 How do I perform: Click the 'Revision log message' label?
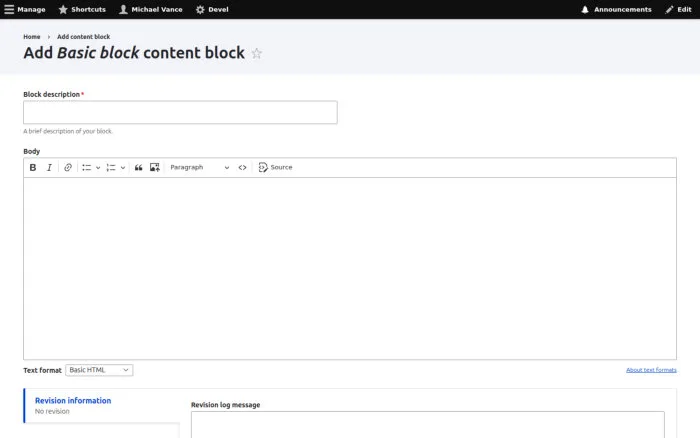point(225,405)
